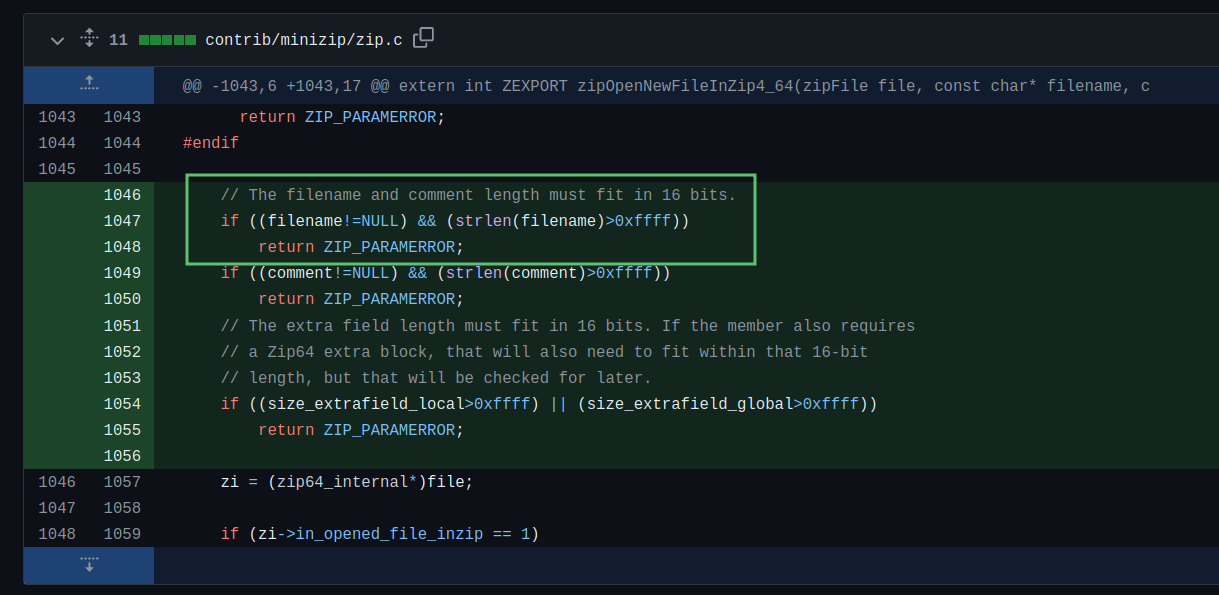Copy the contrib/minizip/zip.c file path
Viewport: 1219px width, 595px height.
(x=424, y=39)
